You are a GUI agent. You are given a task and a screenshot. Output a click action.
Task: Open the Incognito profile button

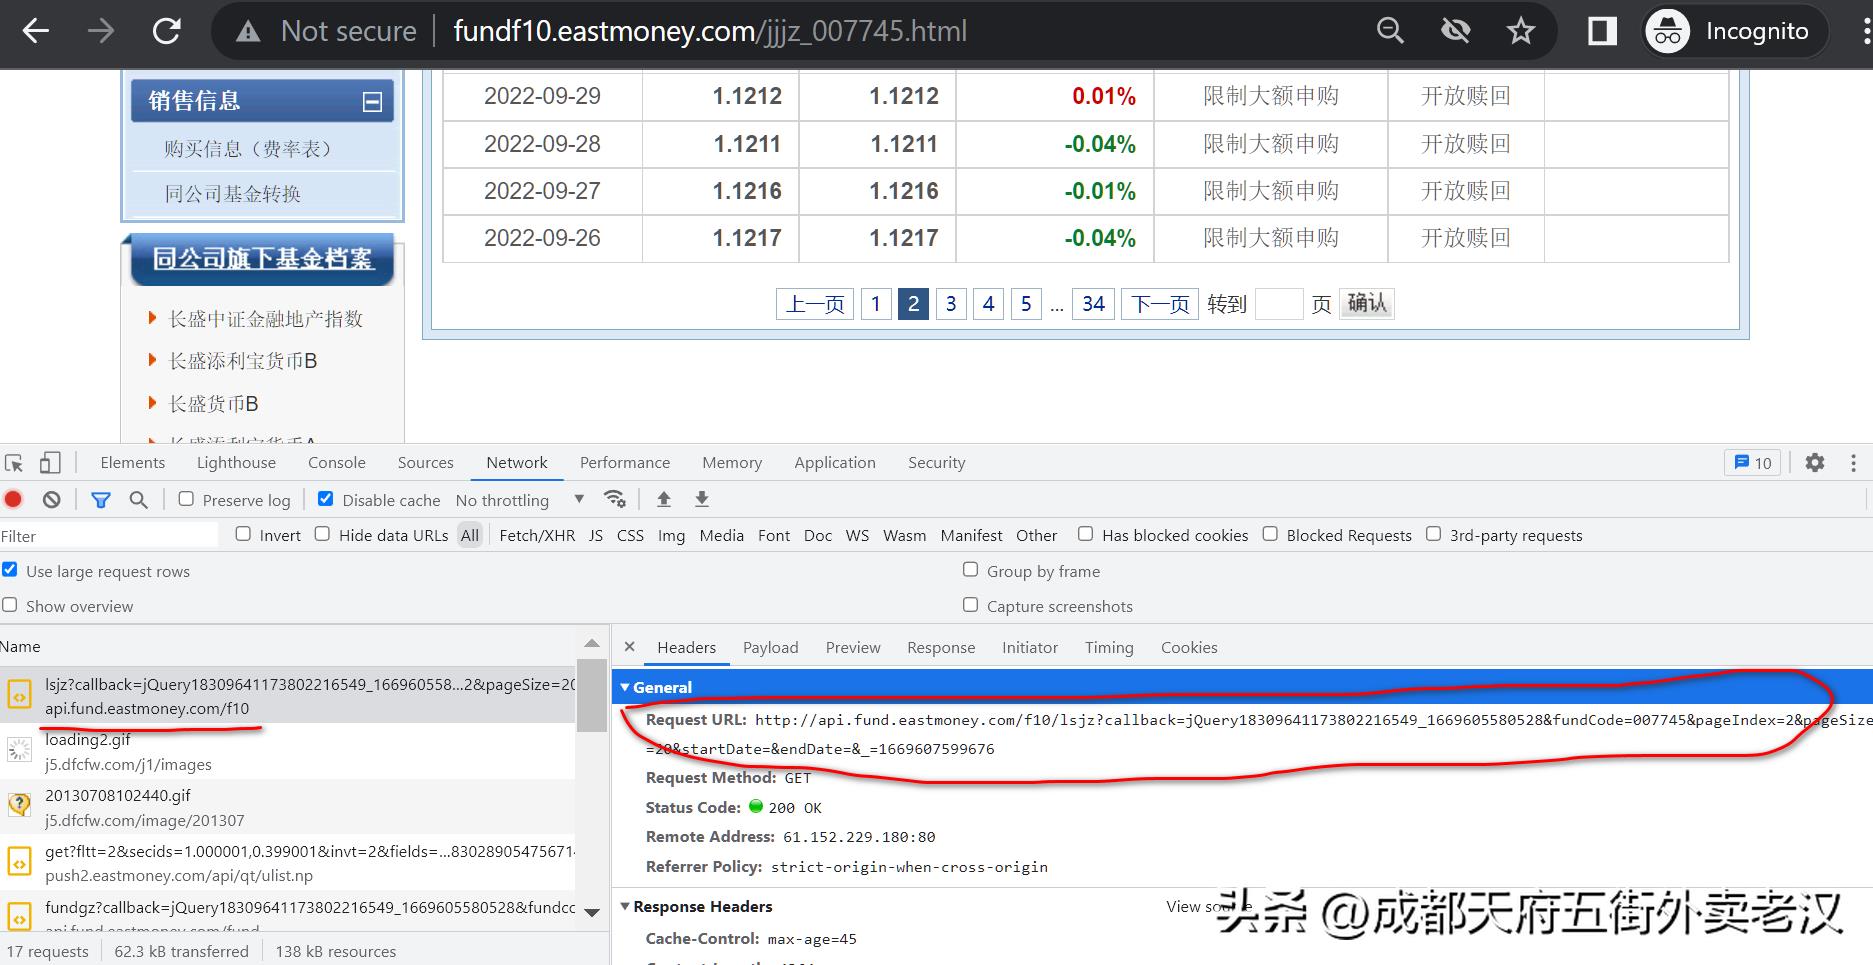point(1736,32)
